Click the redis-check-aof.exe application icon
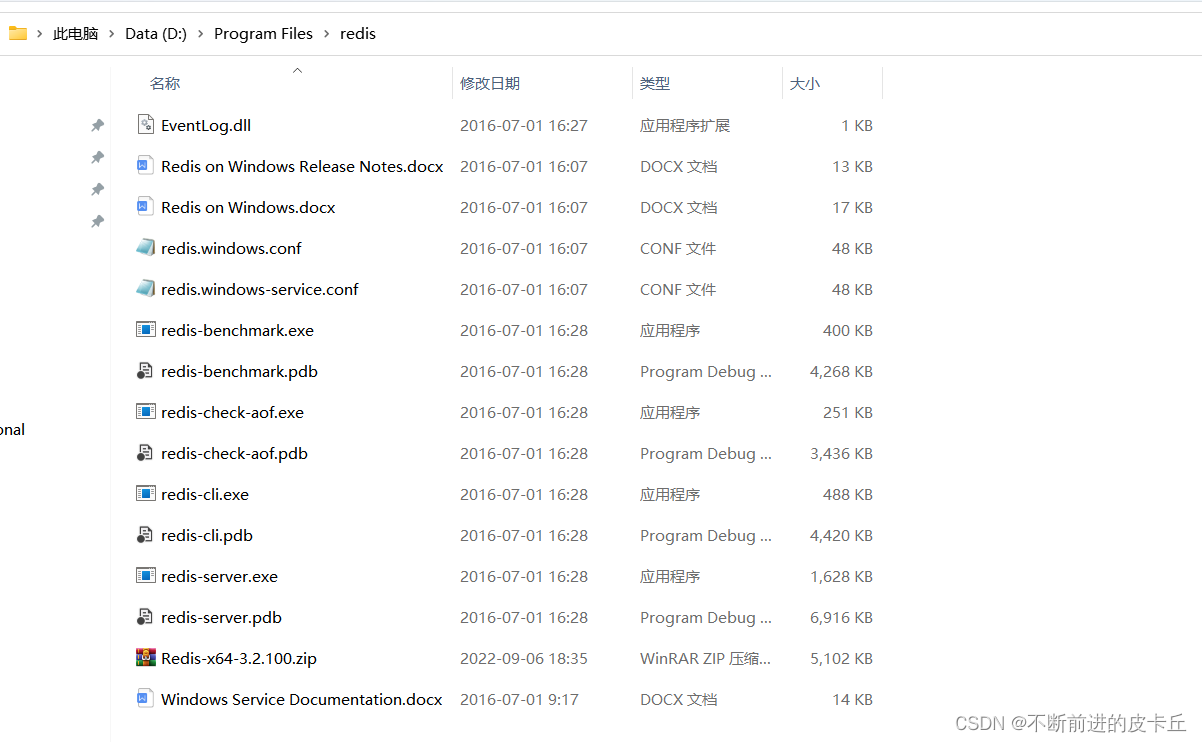This screenshot has height=742, width=1202. [146, 412]
